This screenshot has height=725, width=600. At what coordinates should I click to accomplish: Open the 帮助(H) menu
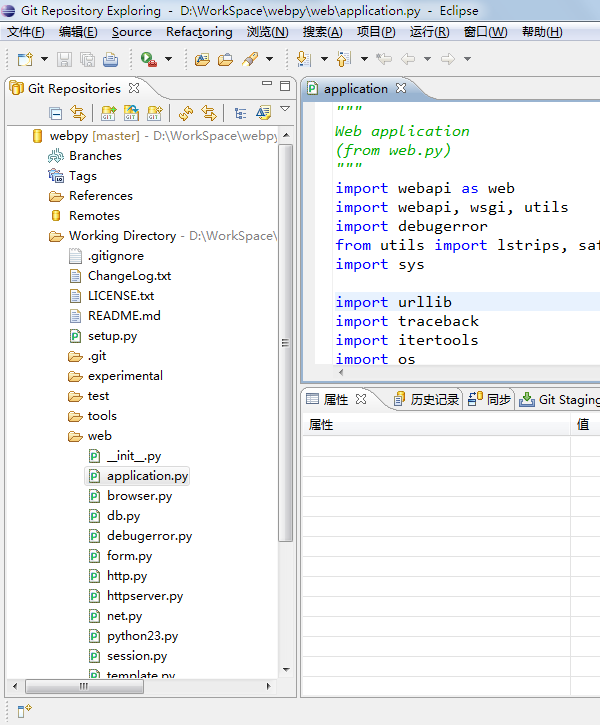tap(542, 32)
